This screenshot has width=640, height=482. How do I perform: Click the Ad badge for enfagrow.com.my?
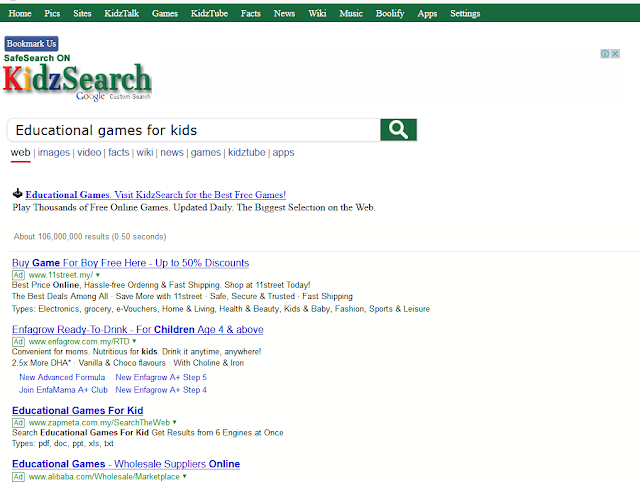tap(18, 342)
